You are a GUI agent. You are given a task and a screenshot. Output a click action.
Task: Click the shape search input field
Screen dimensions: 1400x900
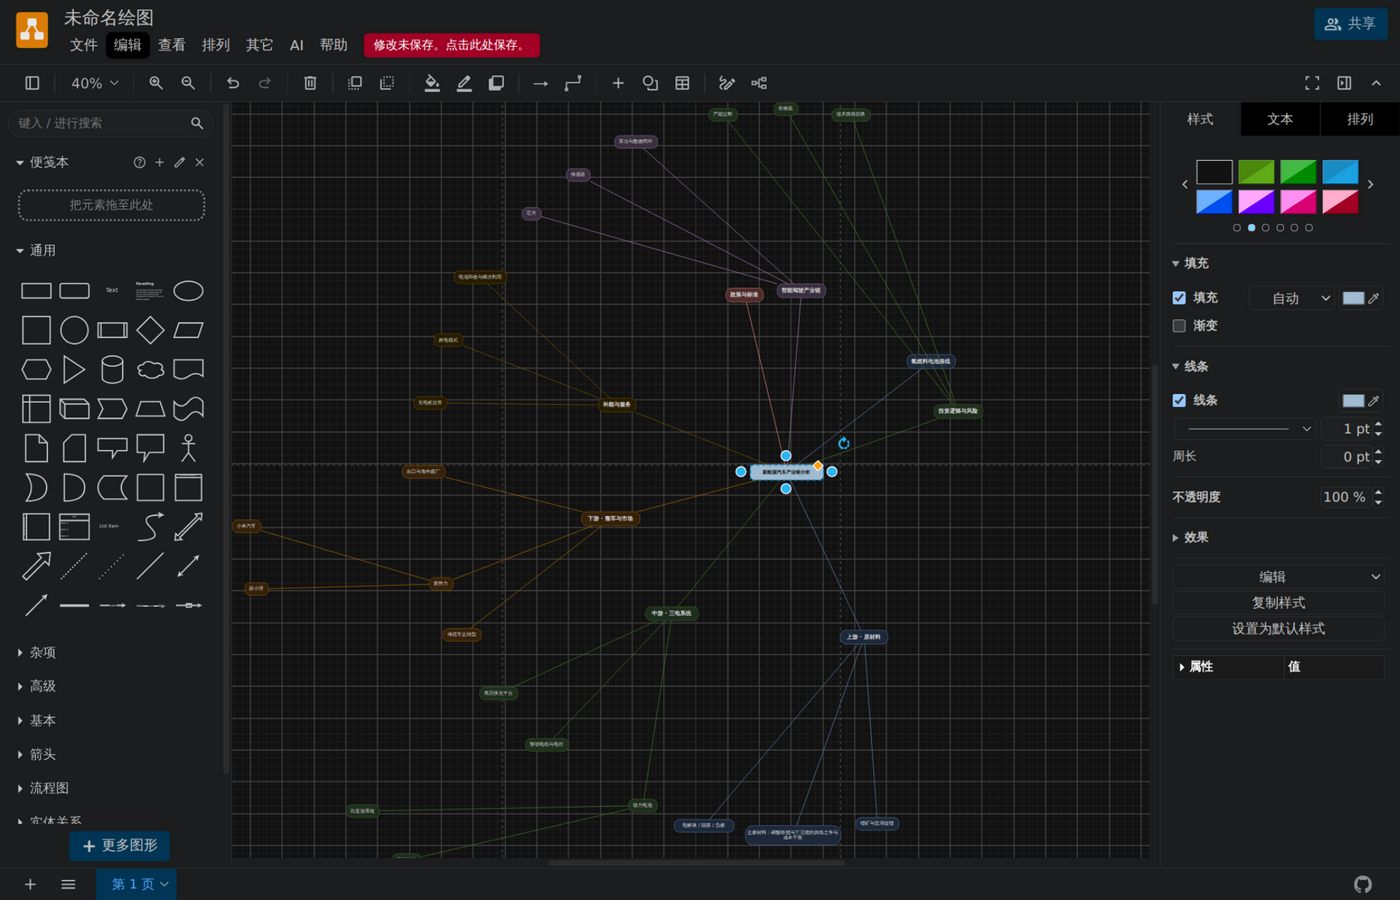[102, 123]
